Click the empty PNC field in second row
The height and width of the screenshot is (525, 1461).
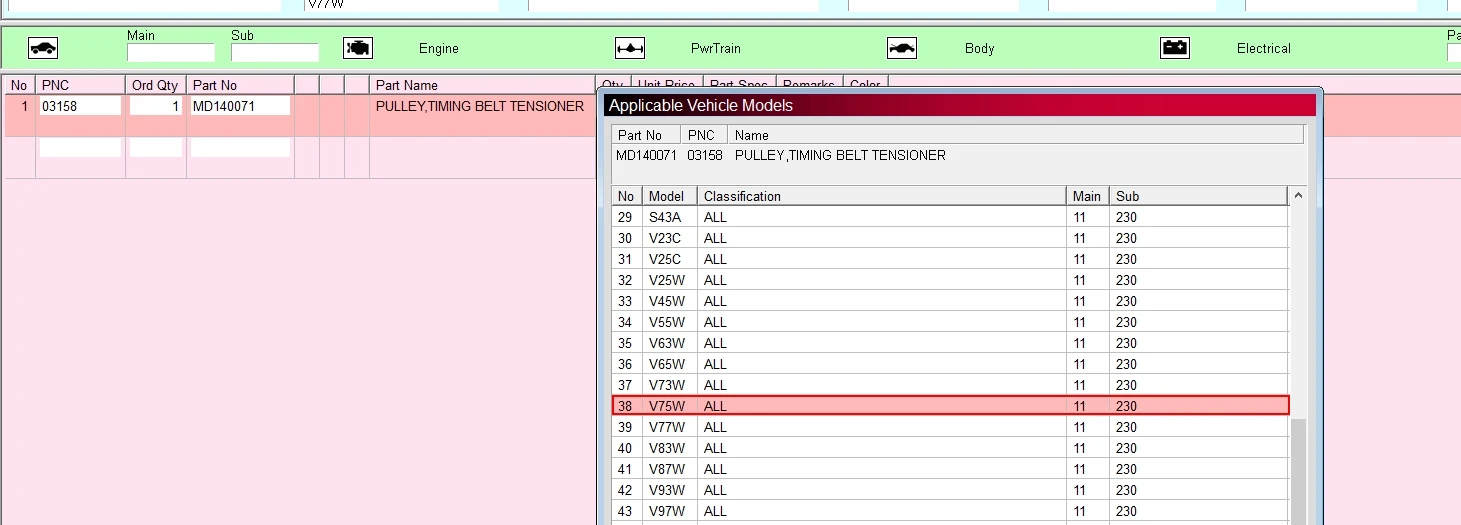coord(80,148)
